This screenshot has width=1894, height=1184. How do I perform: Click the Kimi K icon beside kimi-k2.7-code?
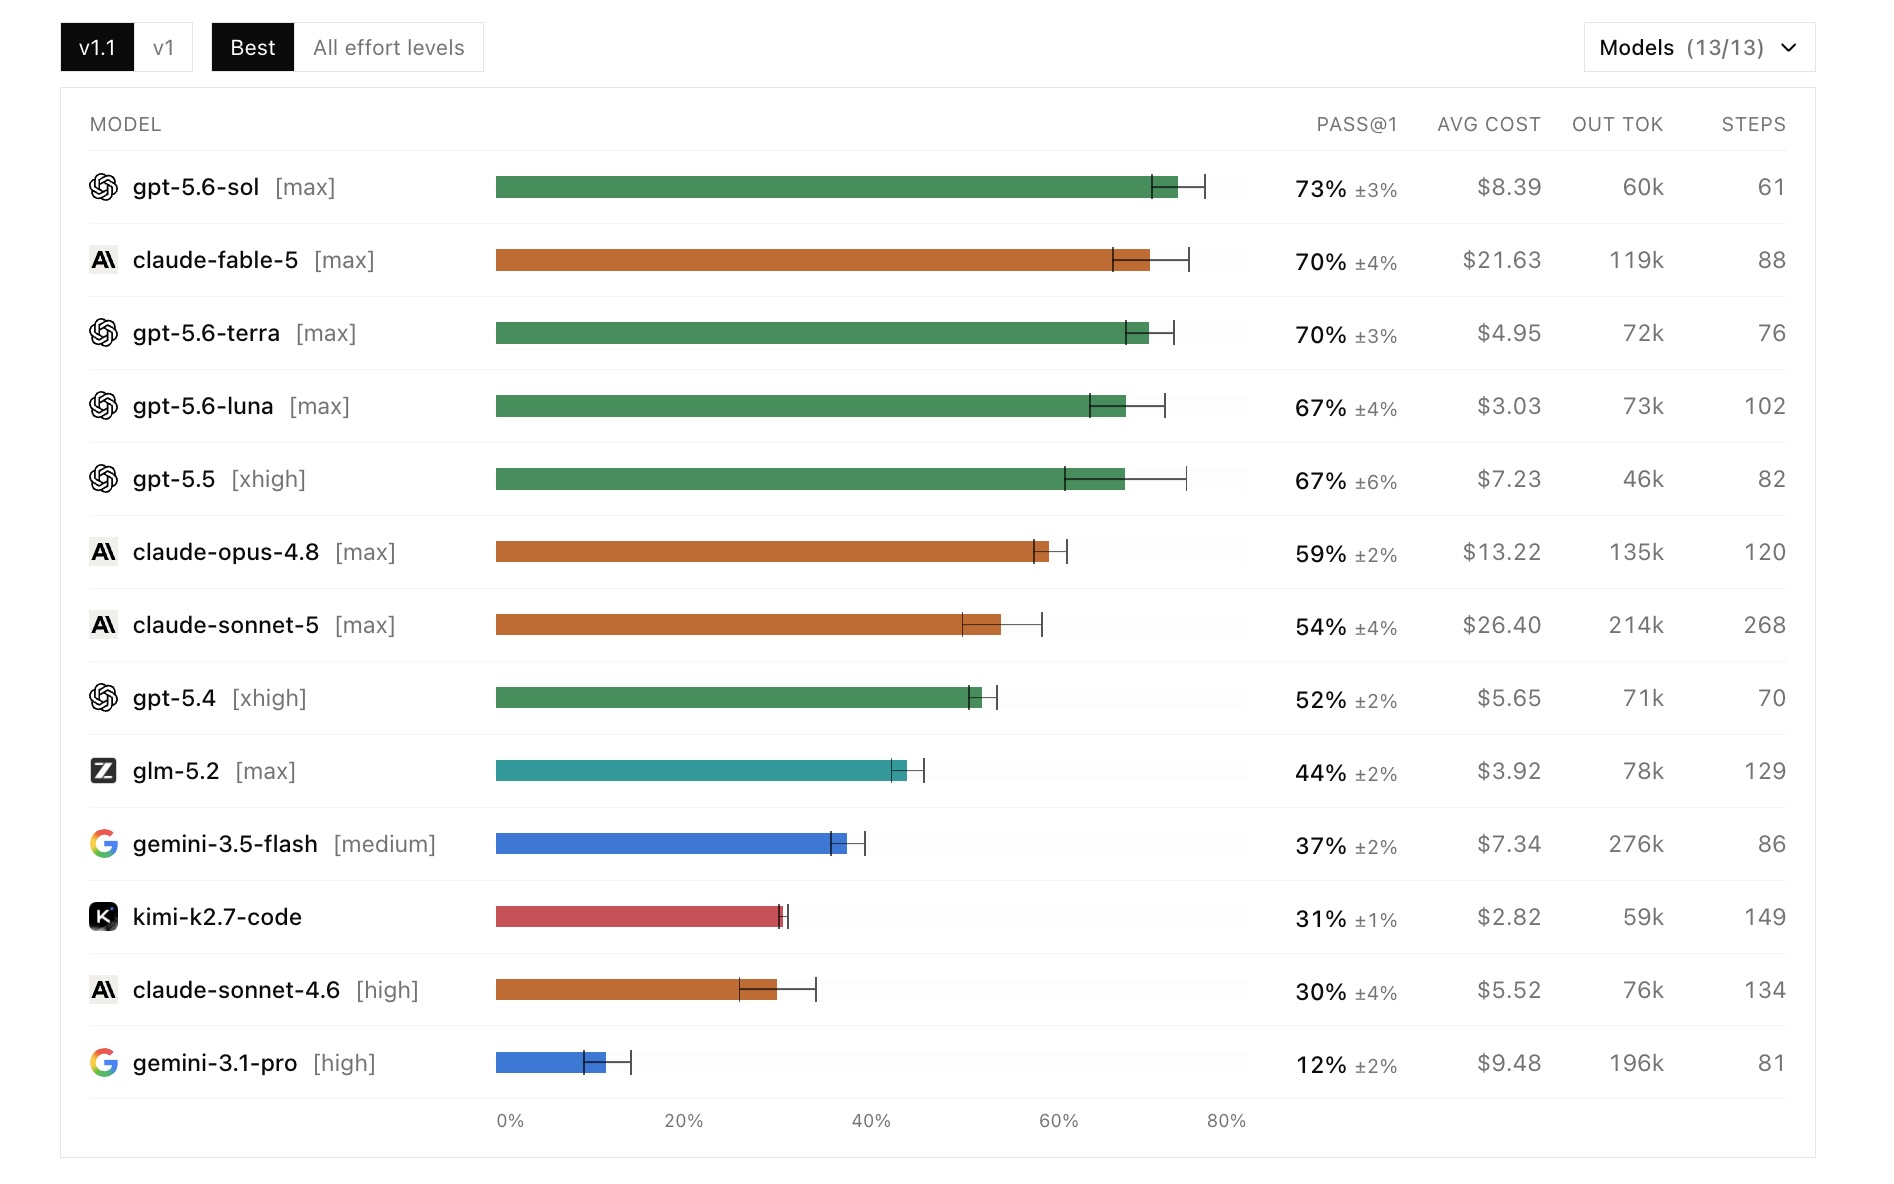pyautogui.click(x=103, y=917)
